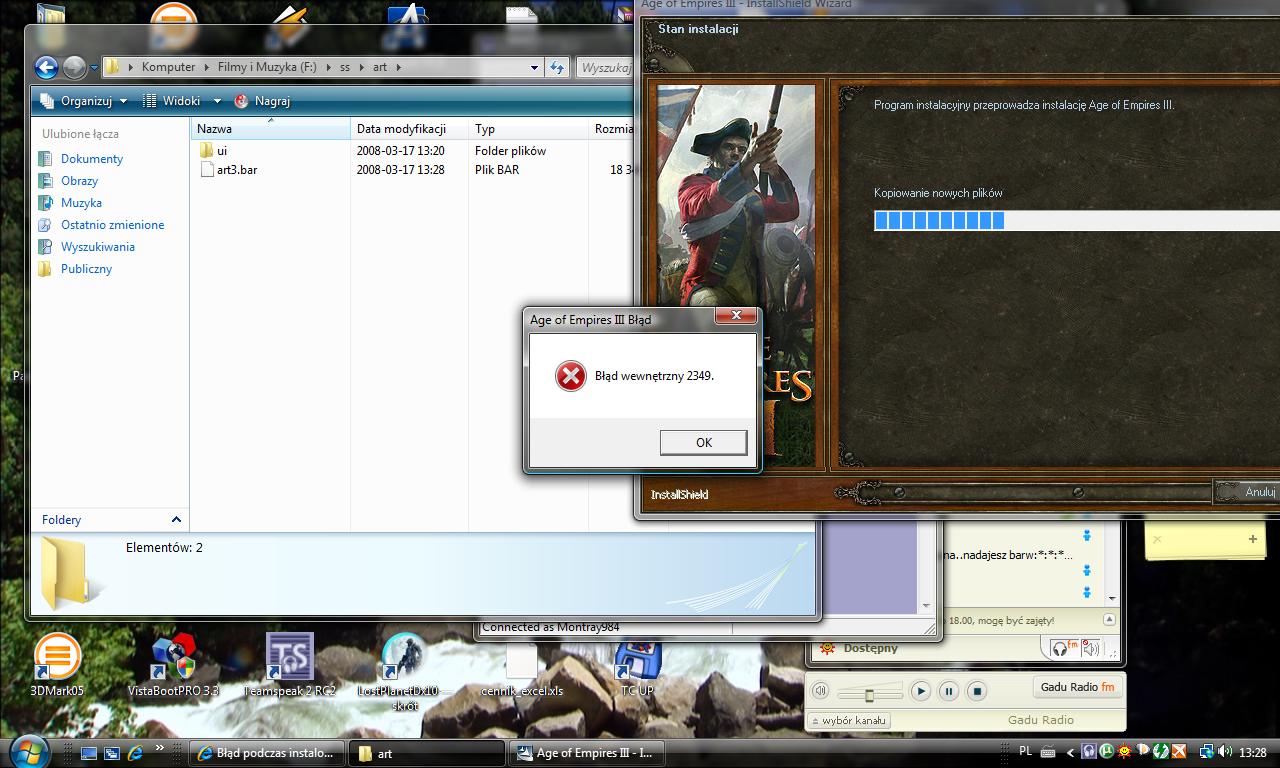Click the Nagraj burn button
This screenshot has width=1280, height=768.
(x=262, y=101)
